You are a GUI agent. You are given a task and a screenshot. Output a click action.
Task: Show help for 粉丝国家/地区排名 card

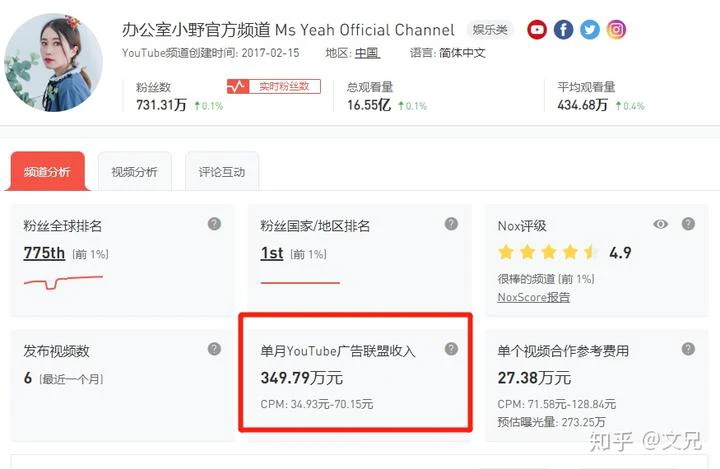click(x=451, y=224)
